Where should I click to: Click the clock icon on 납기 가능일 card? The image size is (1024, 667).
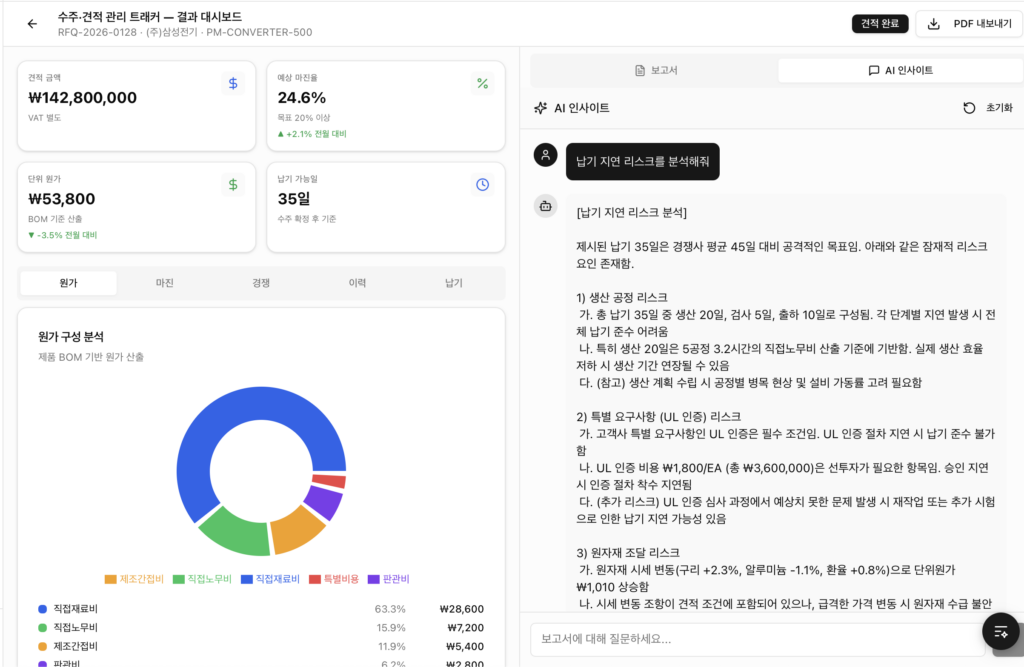[x=482, y=185]
